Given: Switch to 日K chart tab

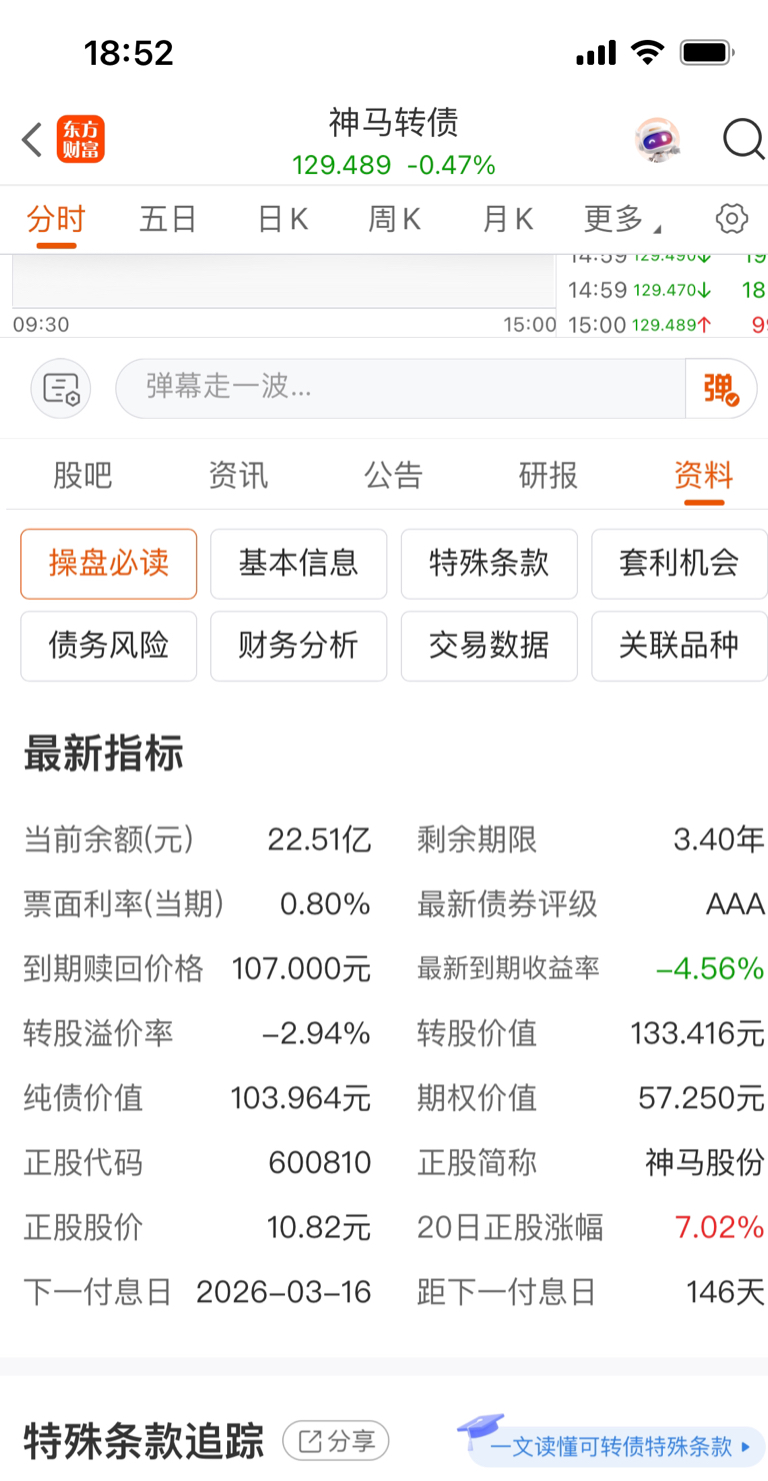Looking at the screenshot, I should [x=283, y=219].
